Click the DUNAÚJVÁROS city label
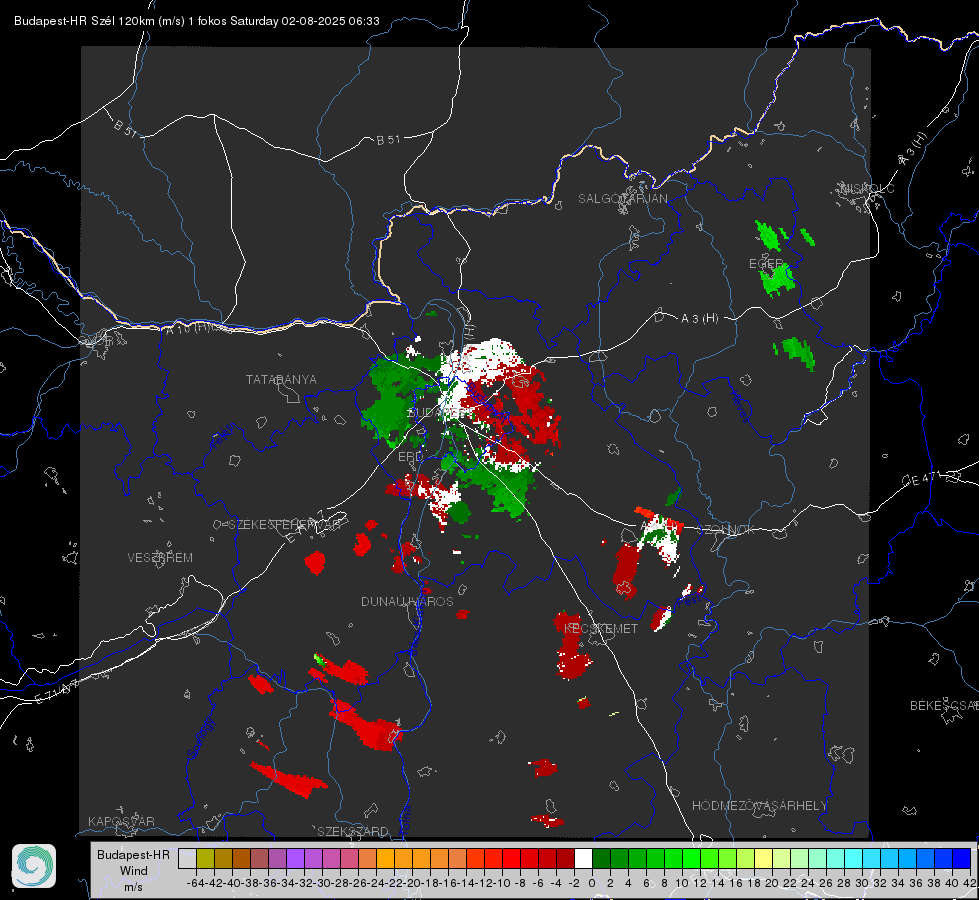 [x=407, y=601]
